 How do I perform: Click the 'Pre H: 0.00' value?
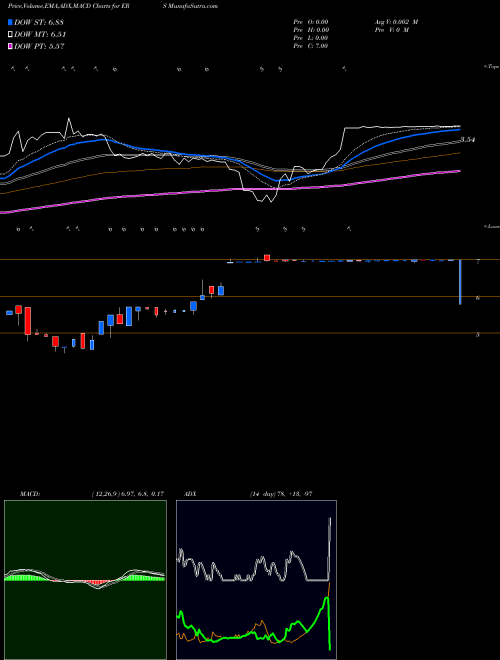tap(311, 30)
